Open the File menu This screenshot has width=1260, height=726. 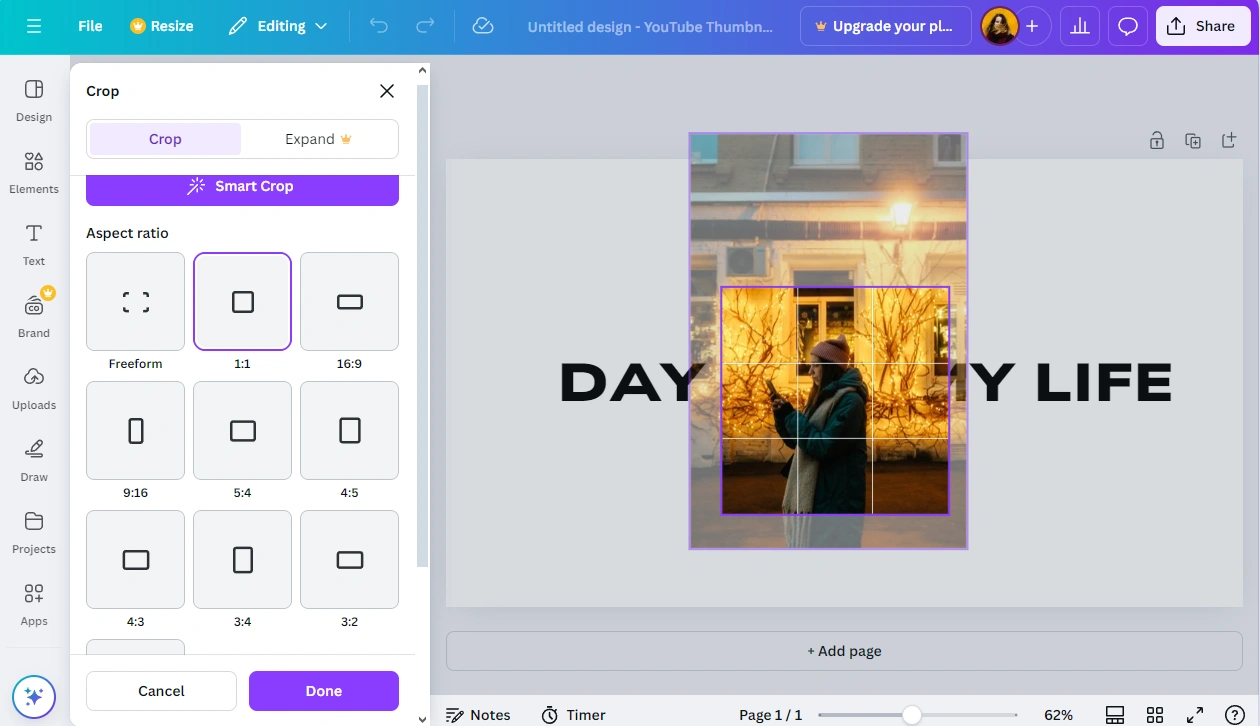click(90, 26)
